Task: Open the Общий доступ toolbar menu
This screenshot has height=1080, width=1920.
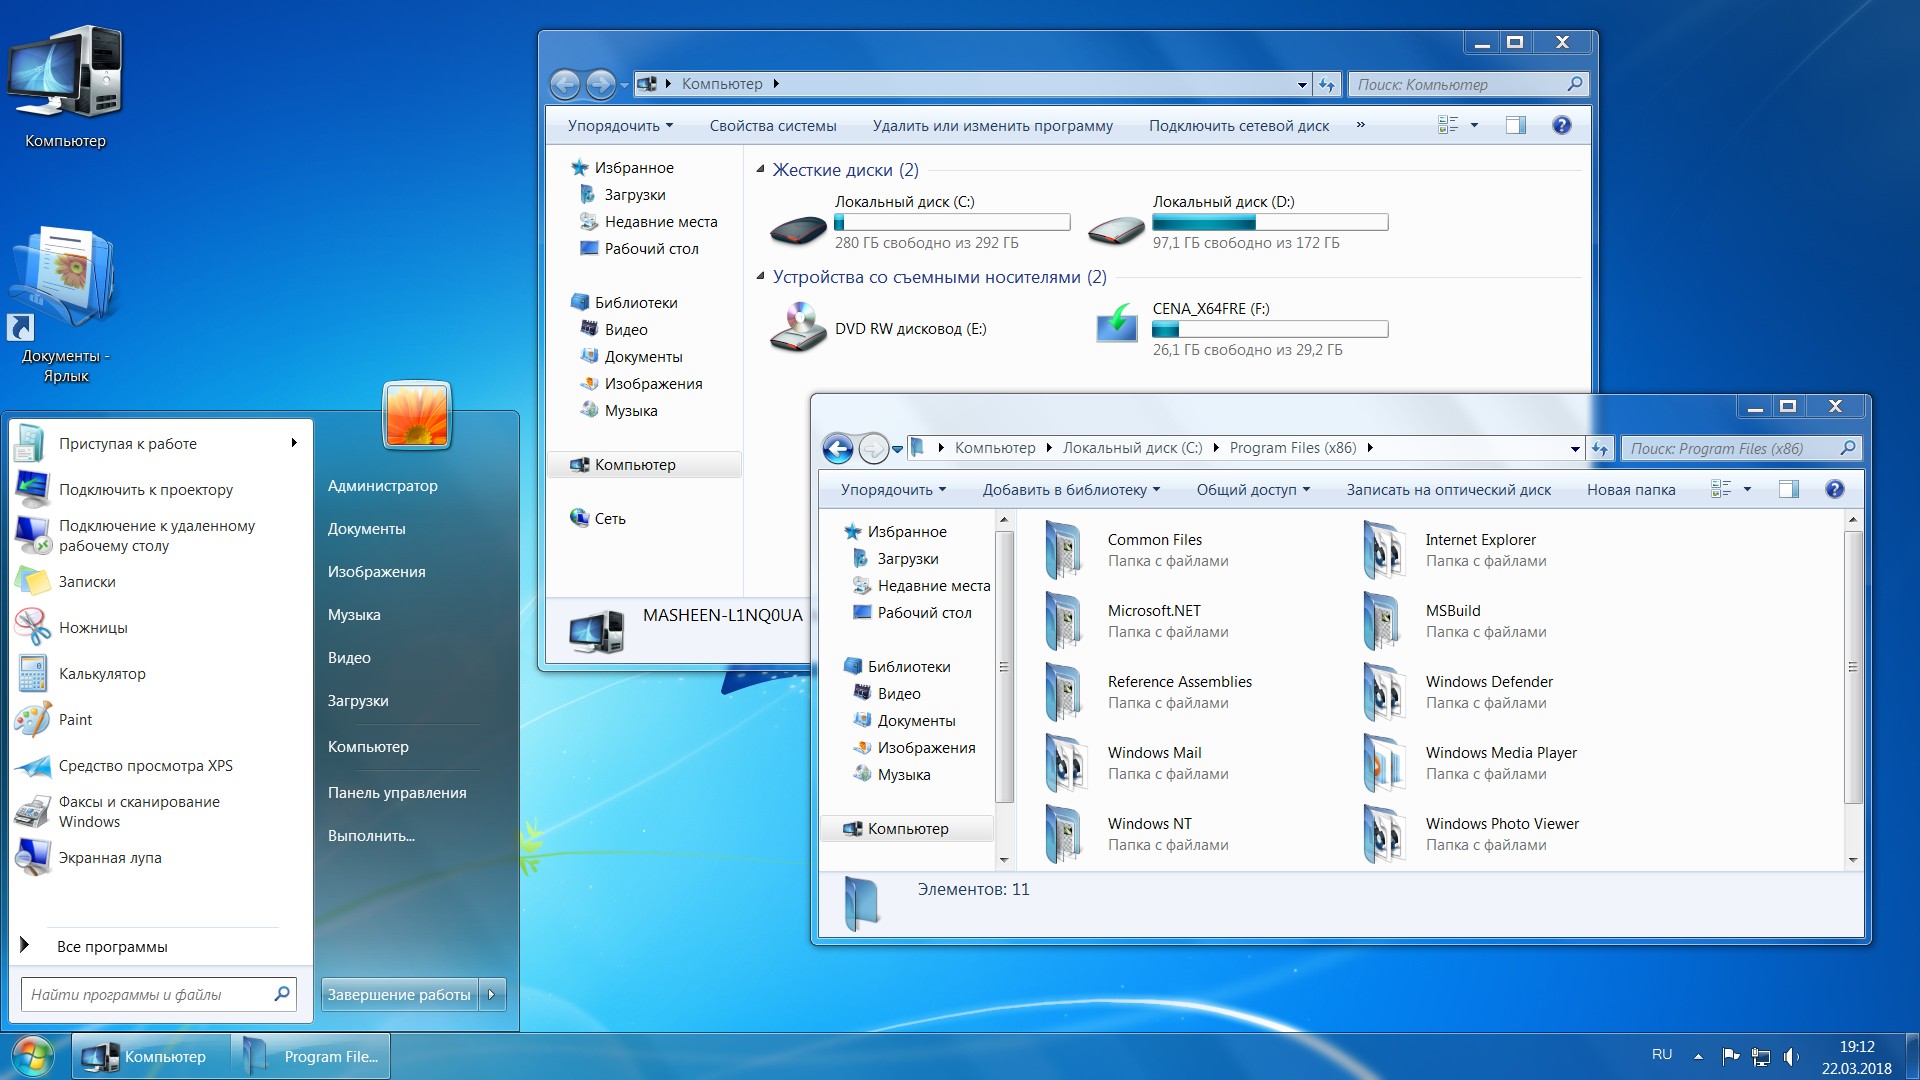Action: coord(1252,490)
